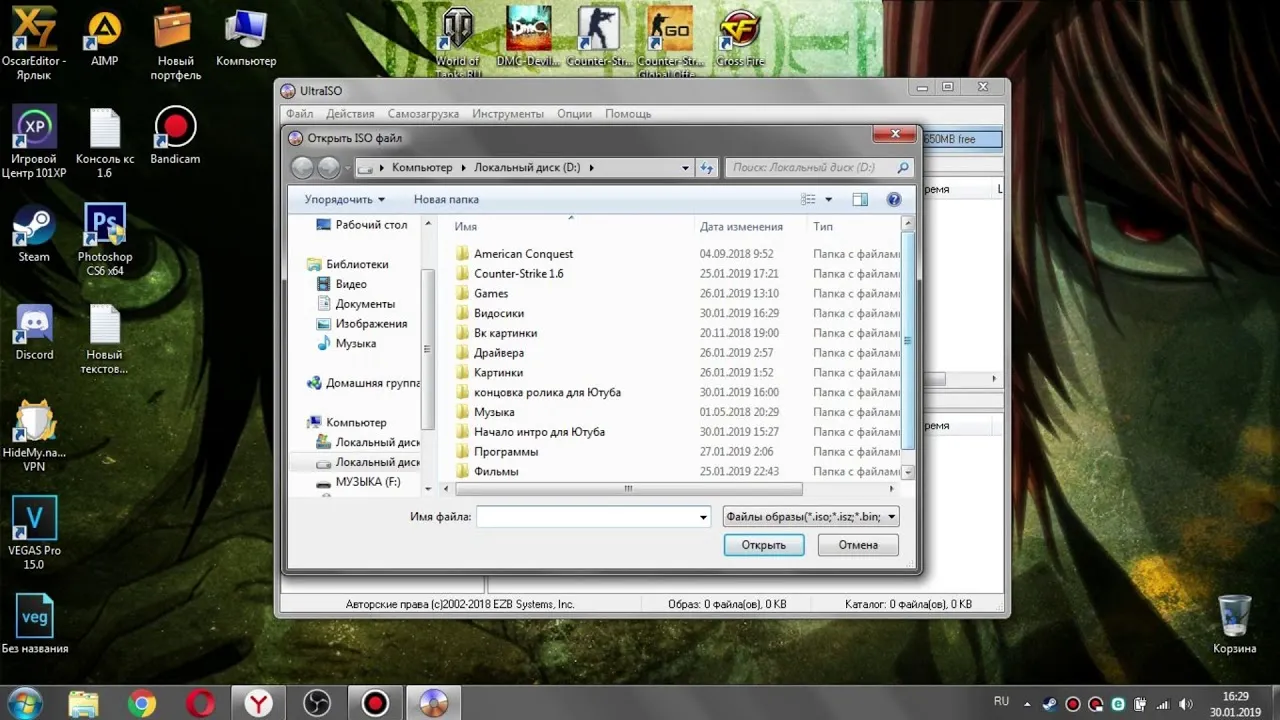This screenshot has height=720, width=1280.
Task: Select the Games folder
Action: point(491,294)
